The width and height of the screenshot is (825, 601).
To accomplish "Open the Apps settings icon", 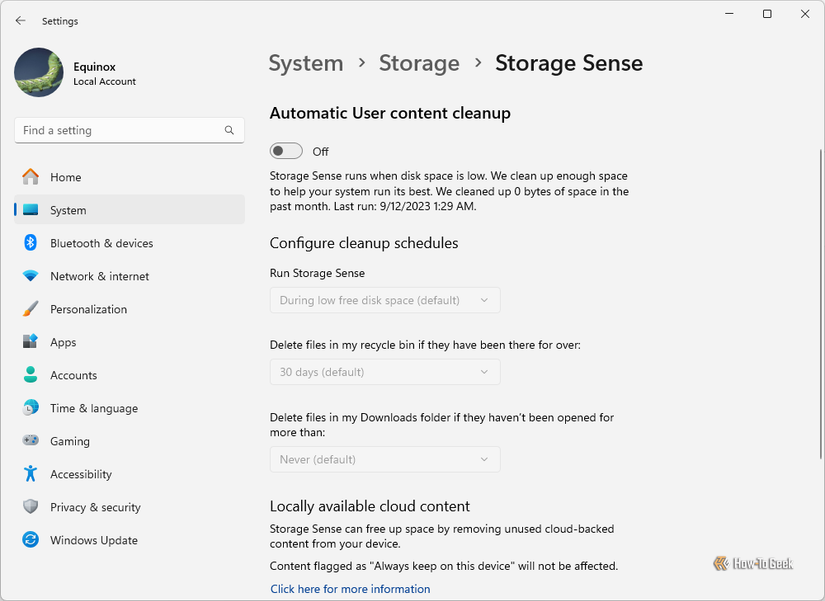I will point(31,342).
